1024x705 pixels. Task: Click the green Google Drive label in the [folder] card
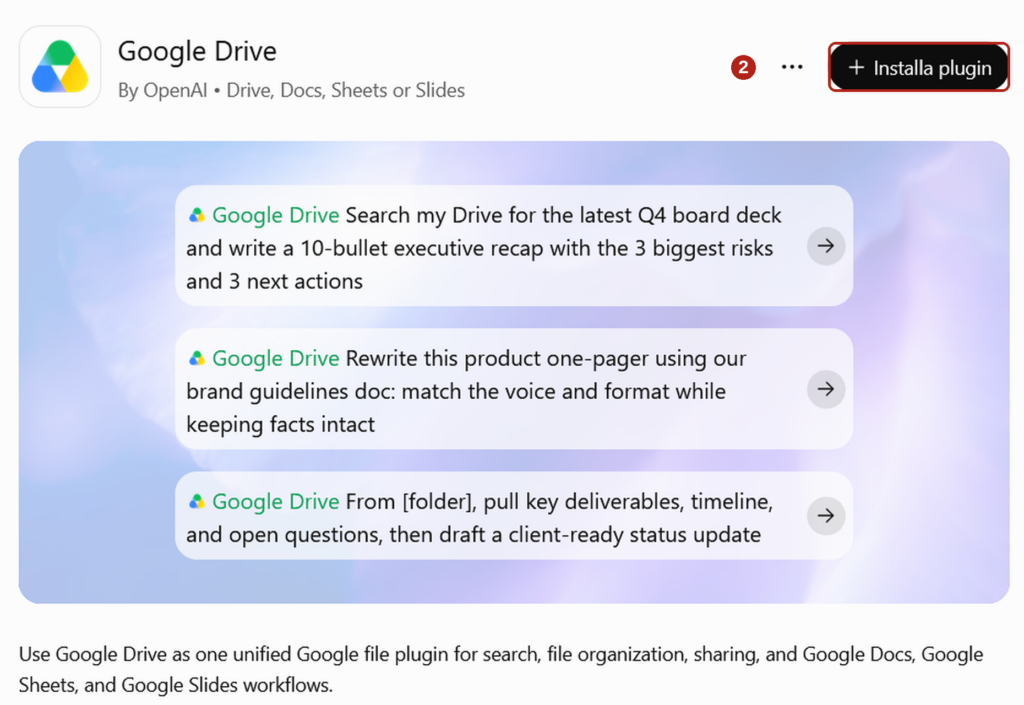point(276,501)
